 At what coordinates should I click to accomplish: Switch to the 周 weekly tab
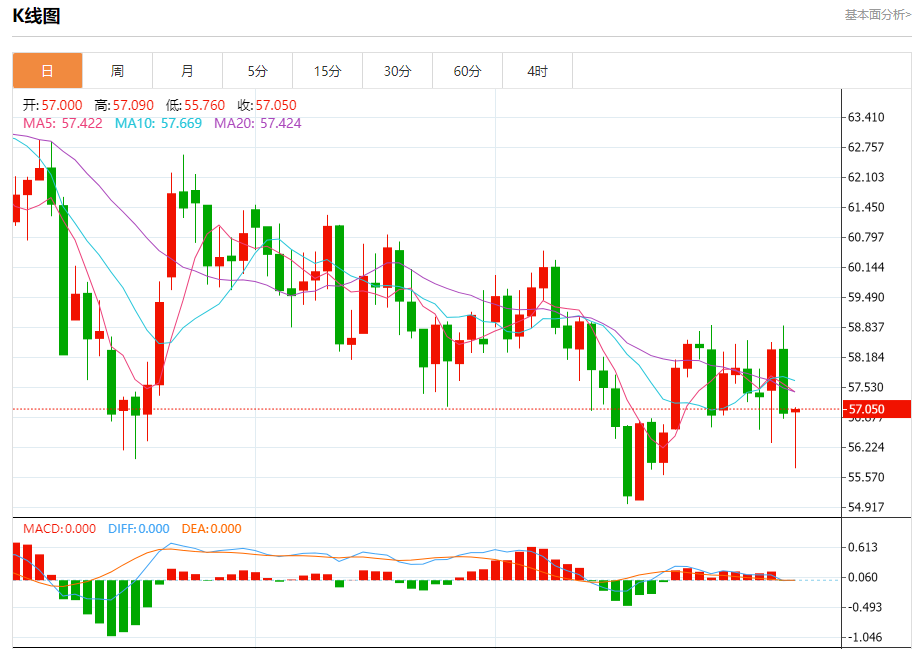[117, 71]
